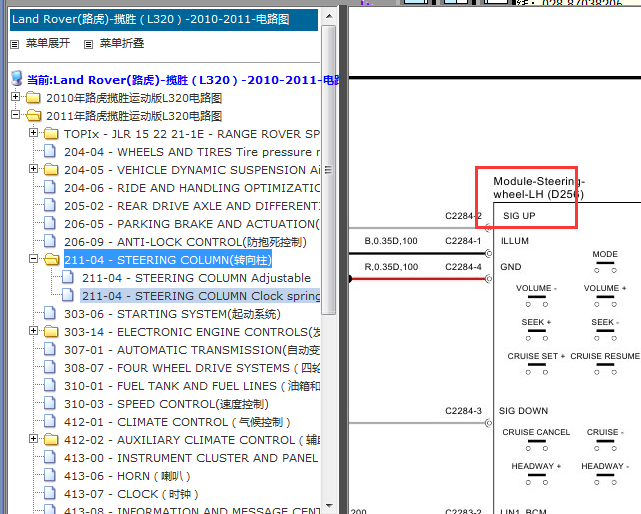Viewport: 641px width, 514px height.
Task: Open 204-04 Wheels and Tires pressure entry
Action: [192, 152]
